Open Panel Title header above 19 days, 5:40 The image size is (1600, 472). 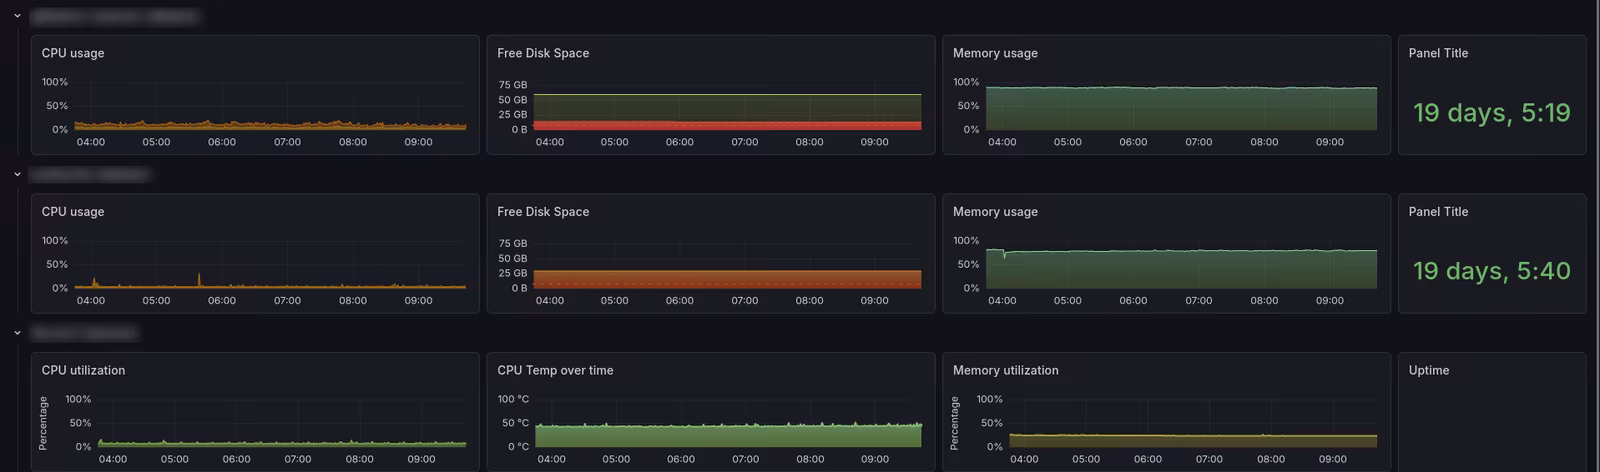tap(1438, 211)
